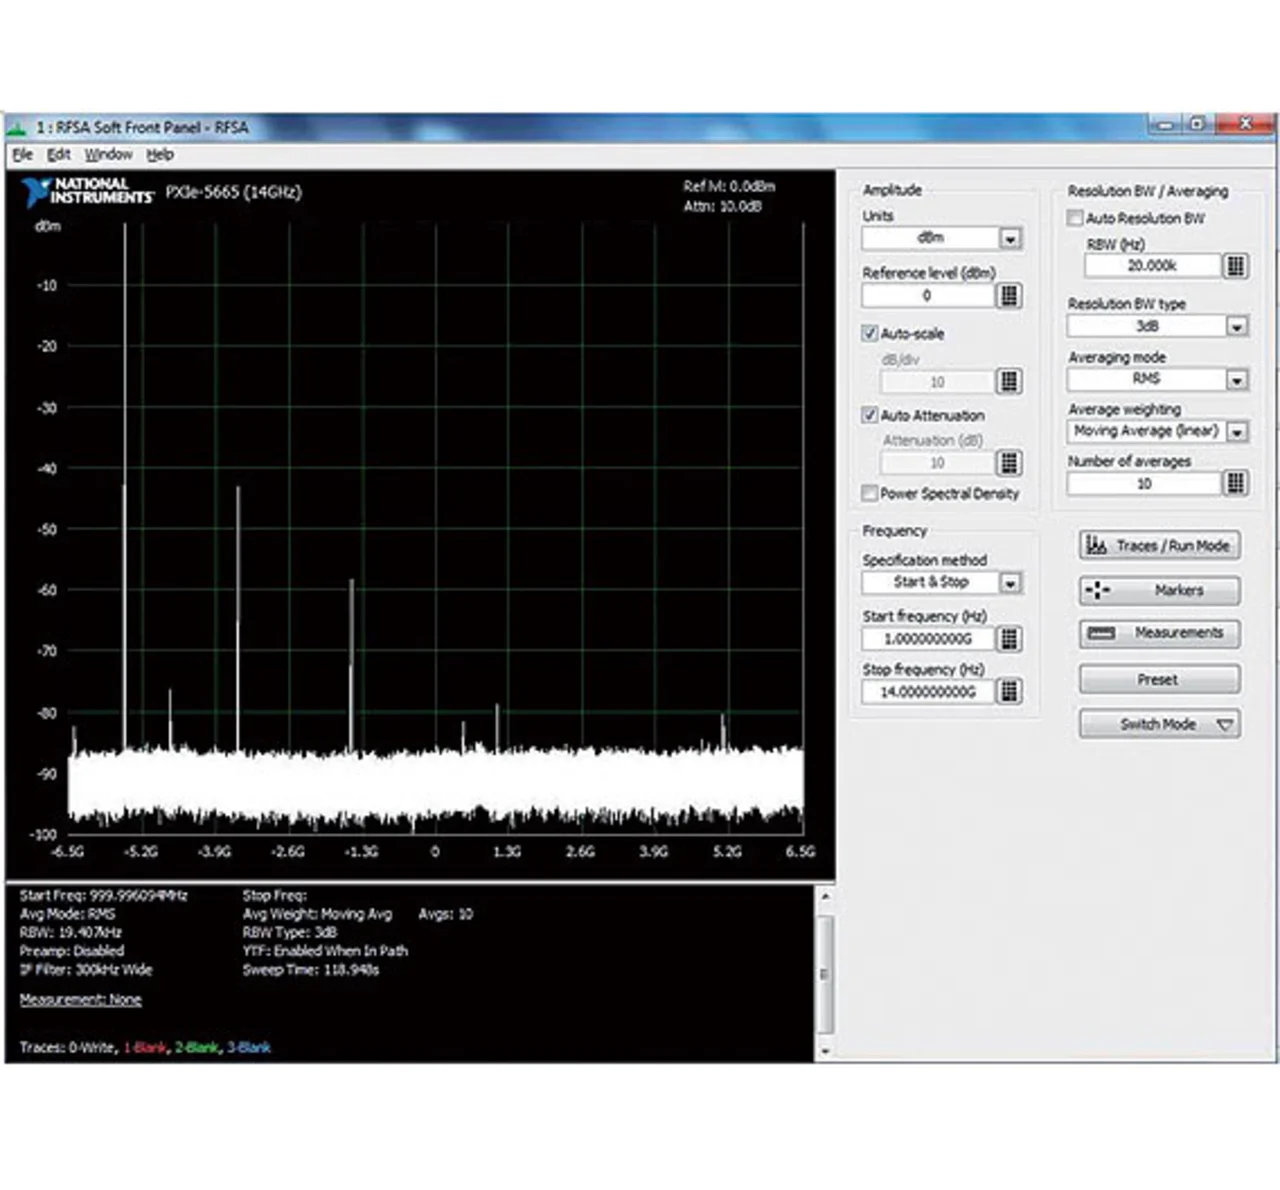Click the RBW (Hz) value field 20.000k
This screenshot has width=1280, height=1190.
pyautogui.click(x=1152, y=266)
